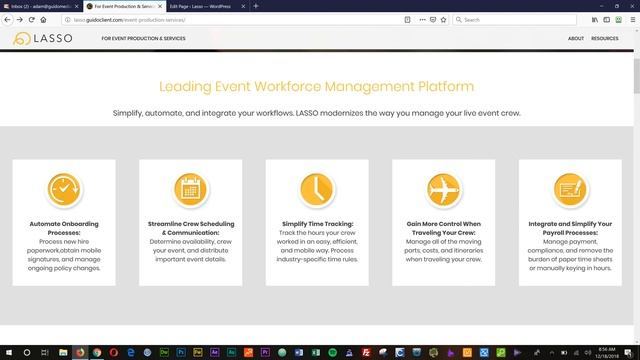Click the Time Tracking clock icon
This screenshot has width=640, height=360.
tap(317, 190)
